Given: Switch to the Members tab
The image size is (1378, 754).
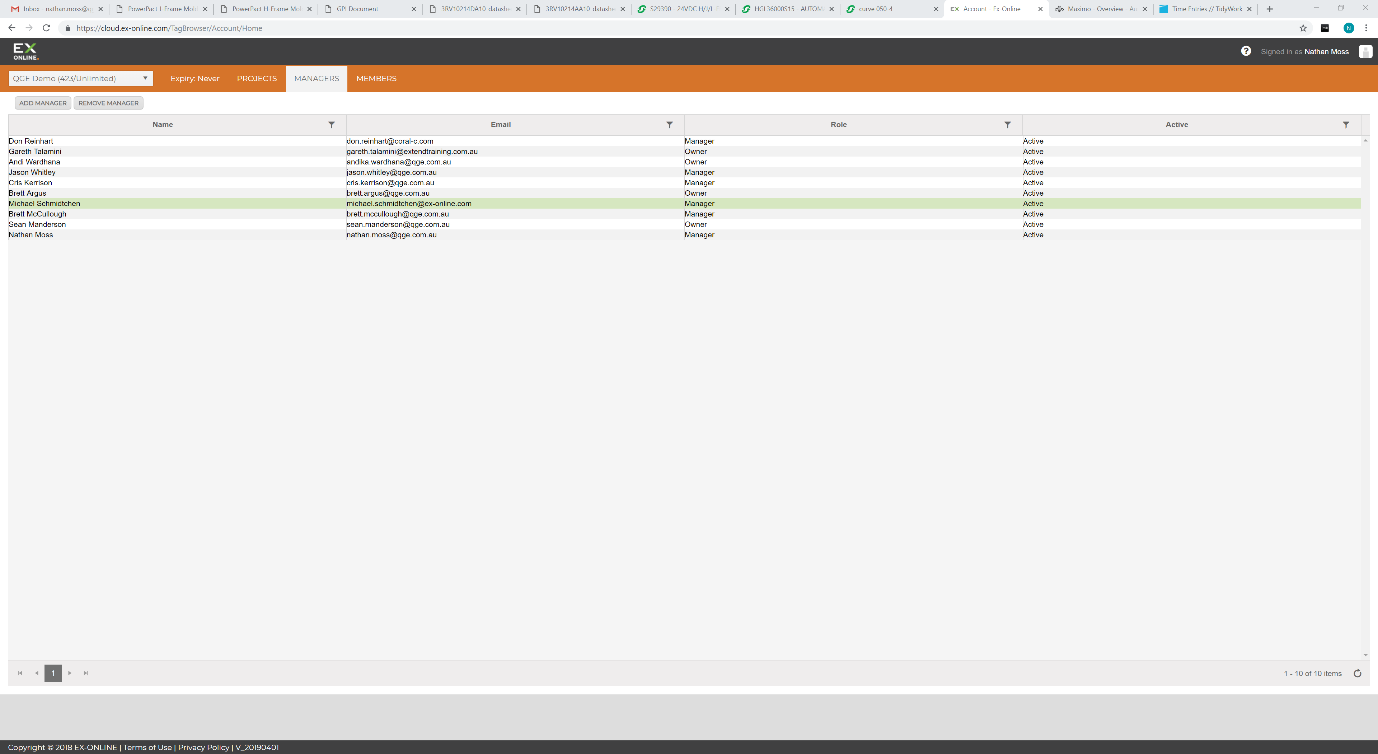Looking at the screenshot, I should point(376,79).
